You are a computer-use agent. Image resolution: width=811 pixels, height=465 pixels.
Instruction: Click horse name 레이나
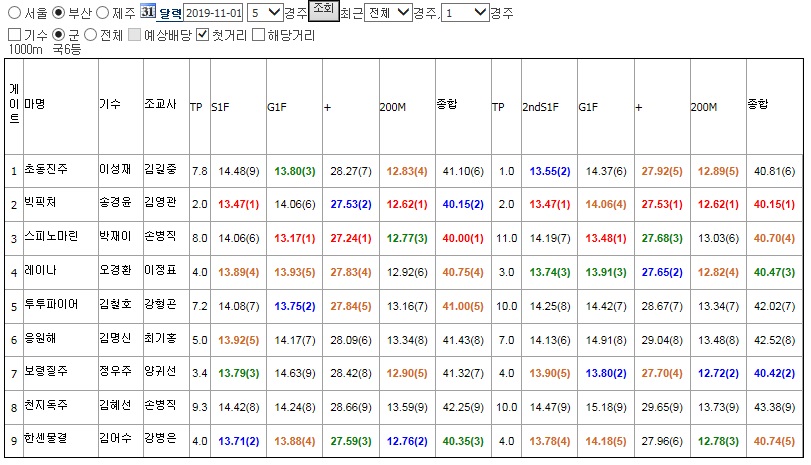pos(40,270)
